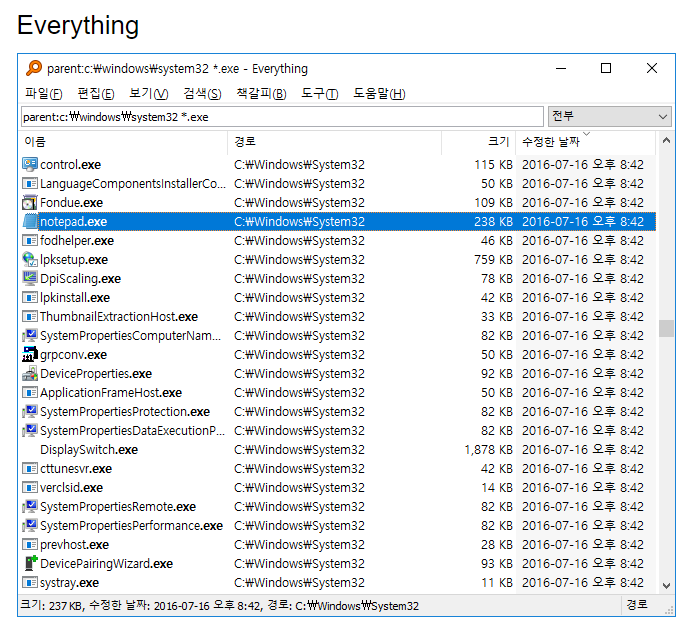Screen dimensions: 680x634
Task: Click the DeviceProperties.exe icon
Action: [x=30, y=373]
